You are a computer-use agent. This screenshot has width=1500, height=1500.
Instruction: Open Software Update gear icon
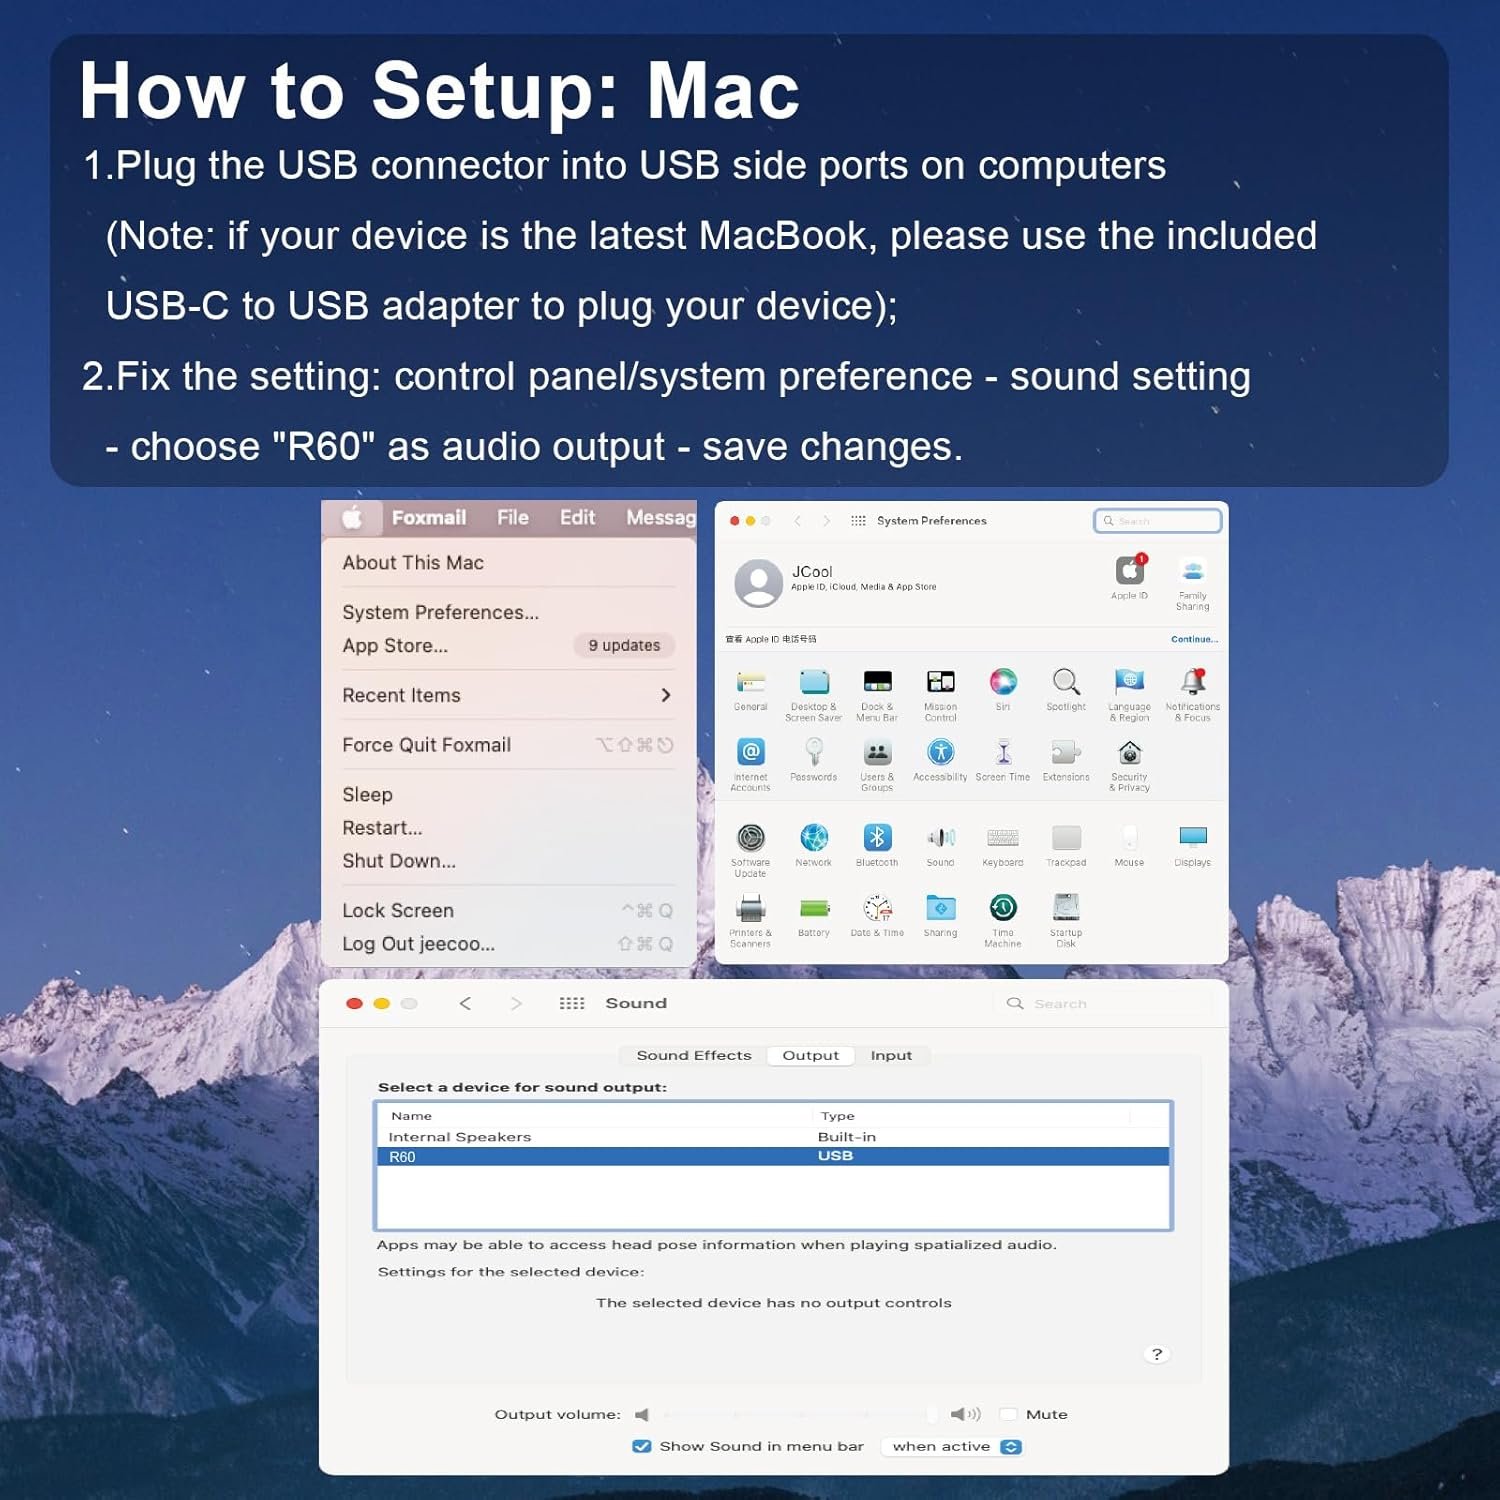tap(750, 838)
